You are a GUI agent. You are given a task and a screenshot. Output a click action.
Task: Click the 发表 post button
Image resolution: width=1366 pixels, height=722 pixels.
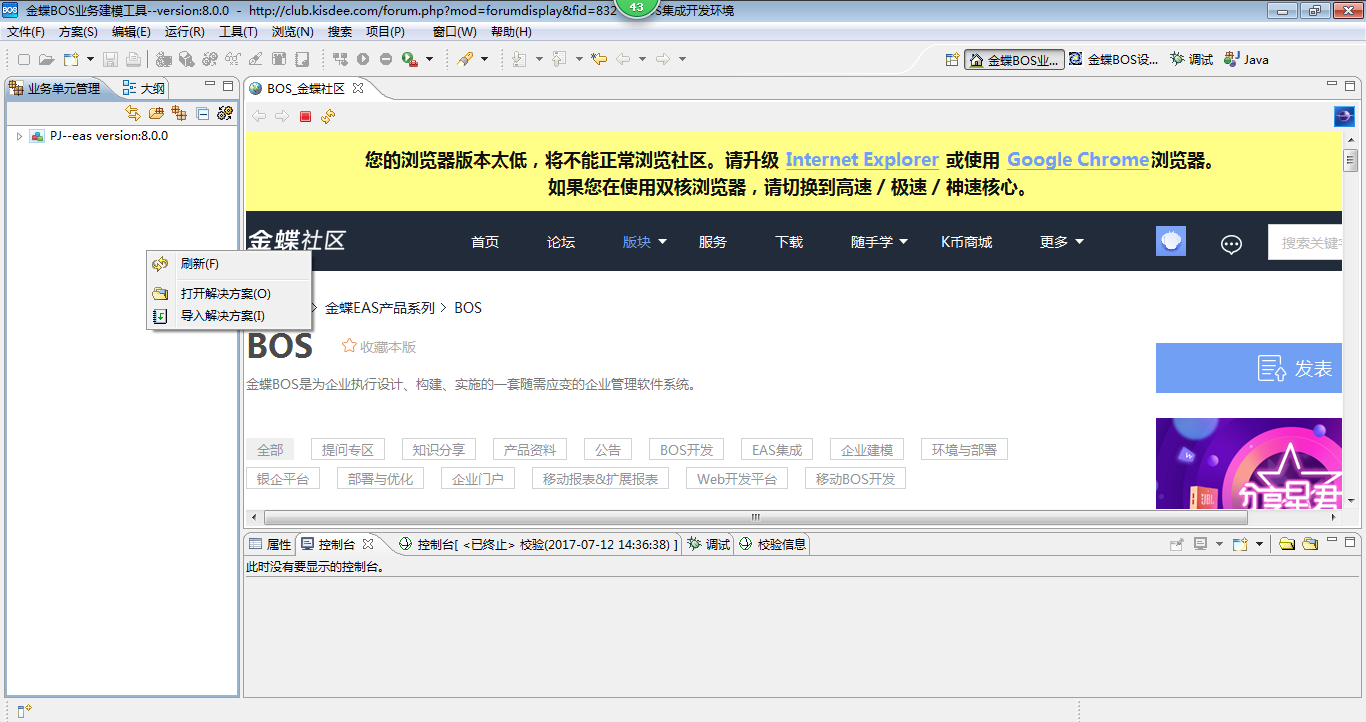tap(1249, 368)
